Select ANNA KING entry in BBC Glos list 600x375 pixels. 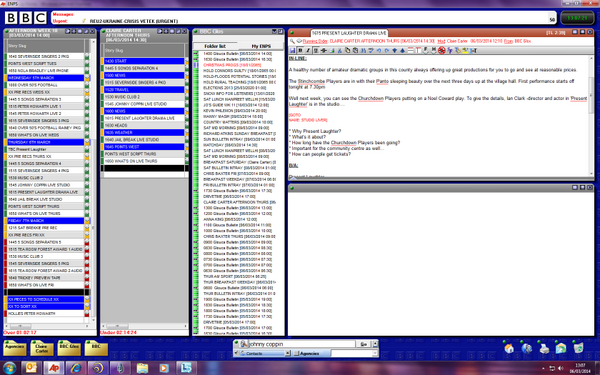(x=230, y=219)
